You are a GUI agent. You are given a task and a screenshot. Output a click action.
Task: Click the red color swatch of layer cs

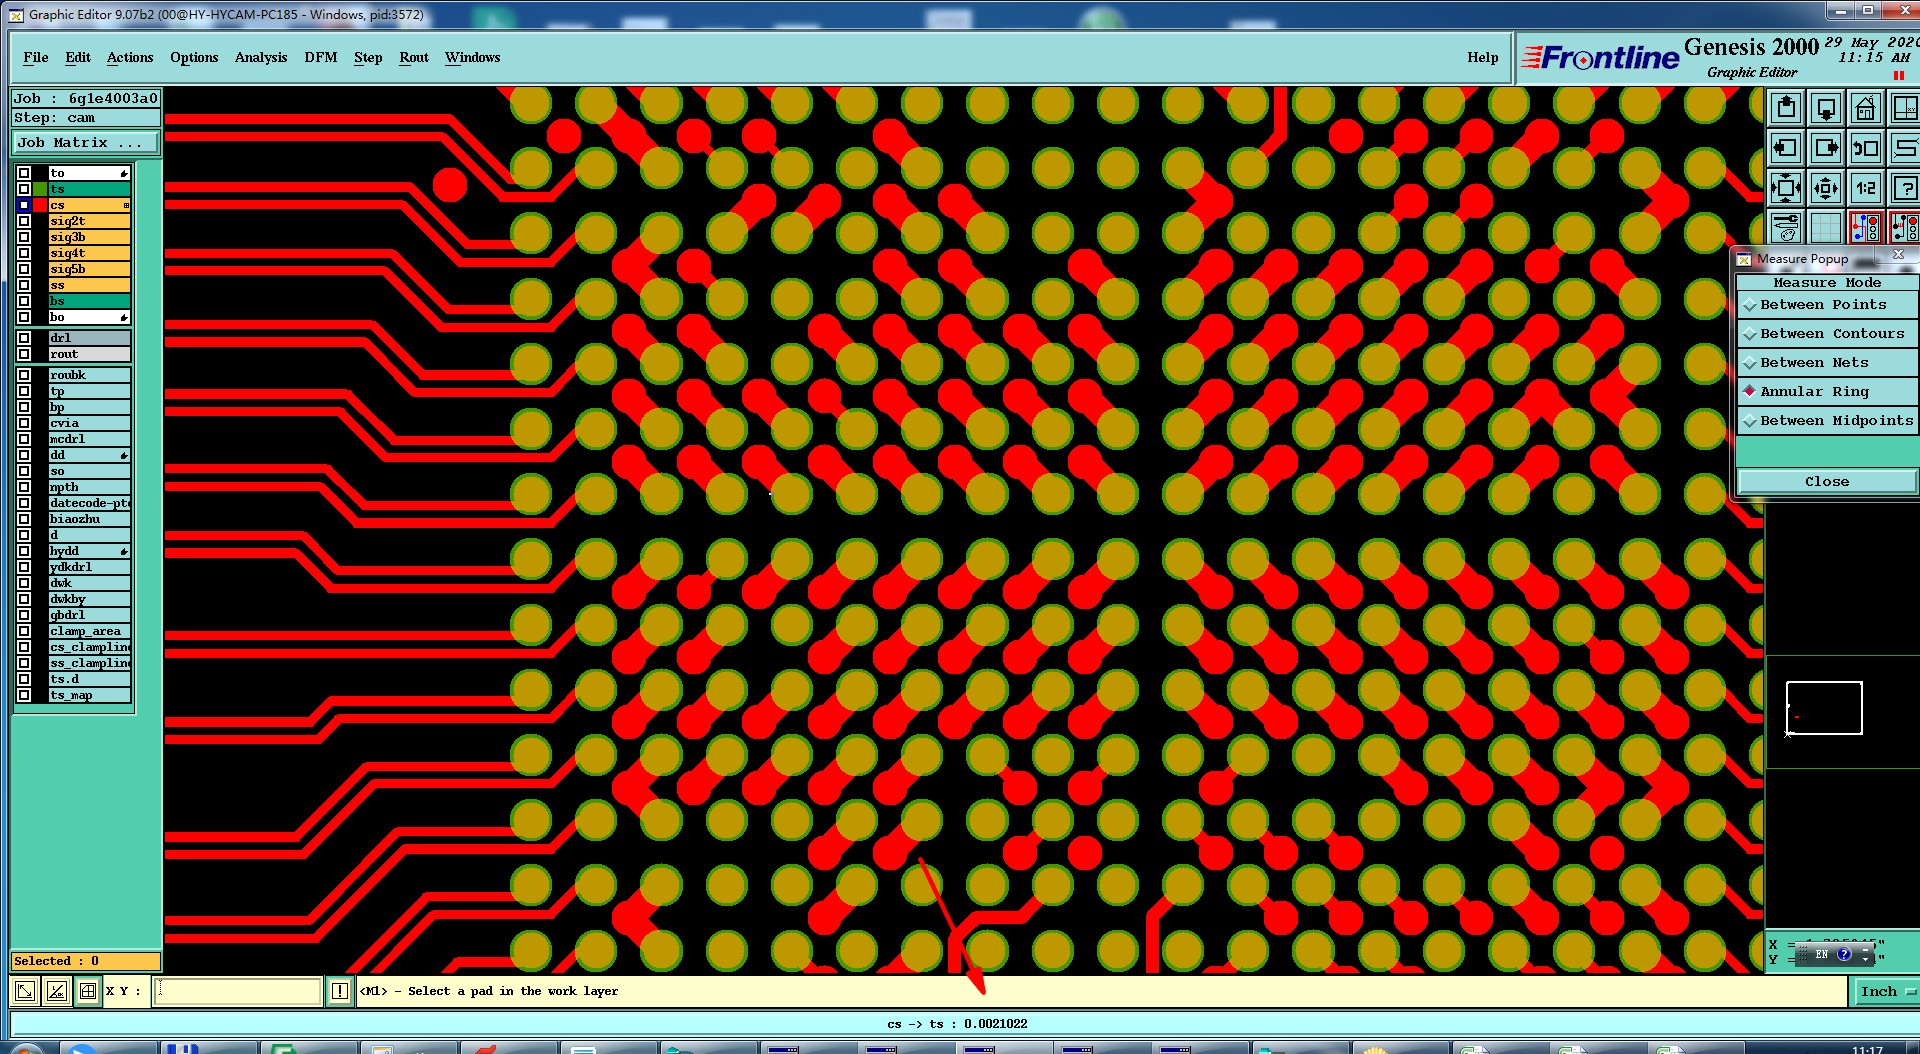pos(40,205)
